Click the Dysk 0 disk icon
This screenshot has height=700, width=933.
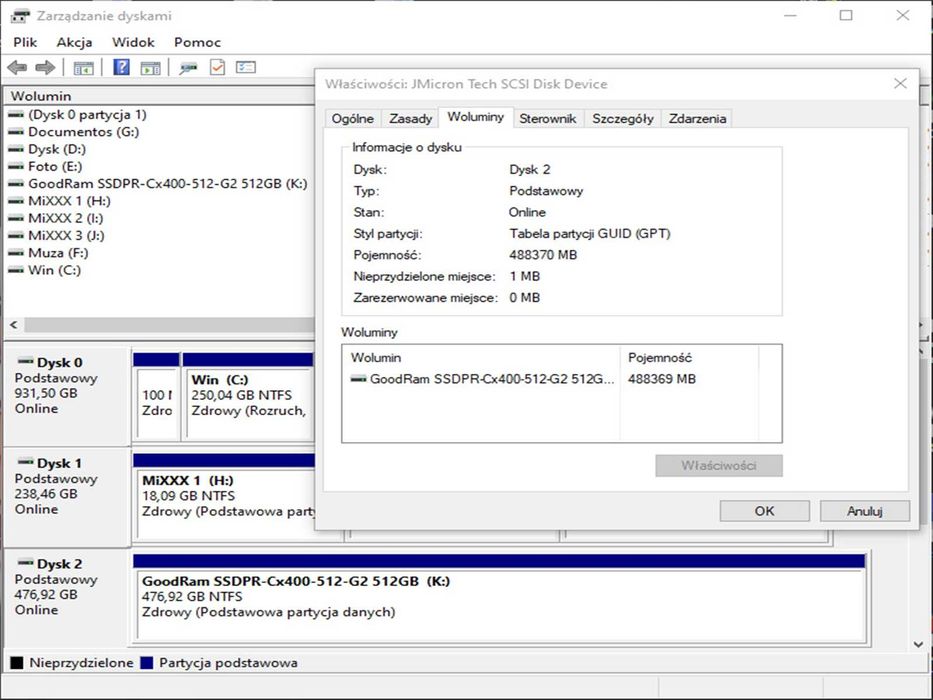tap(26, 361)
